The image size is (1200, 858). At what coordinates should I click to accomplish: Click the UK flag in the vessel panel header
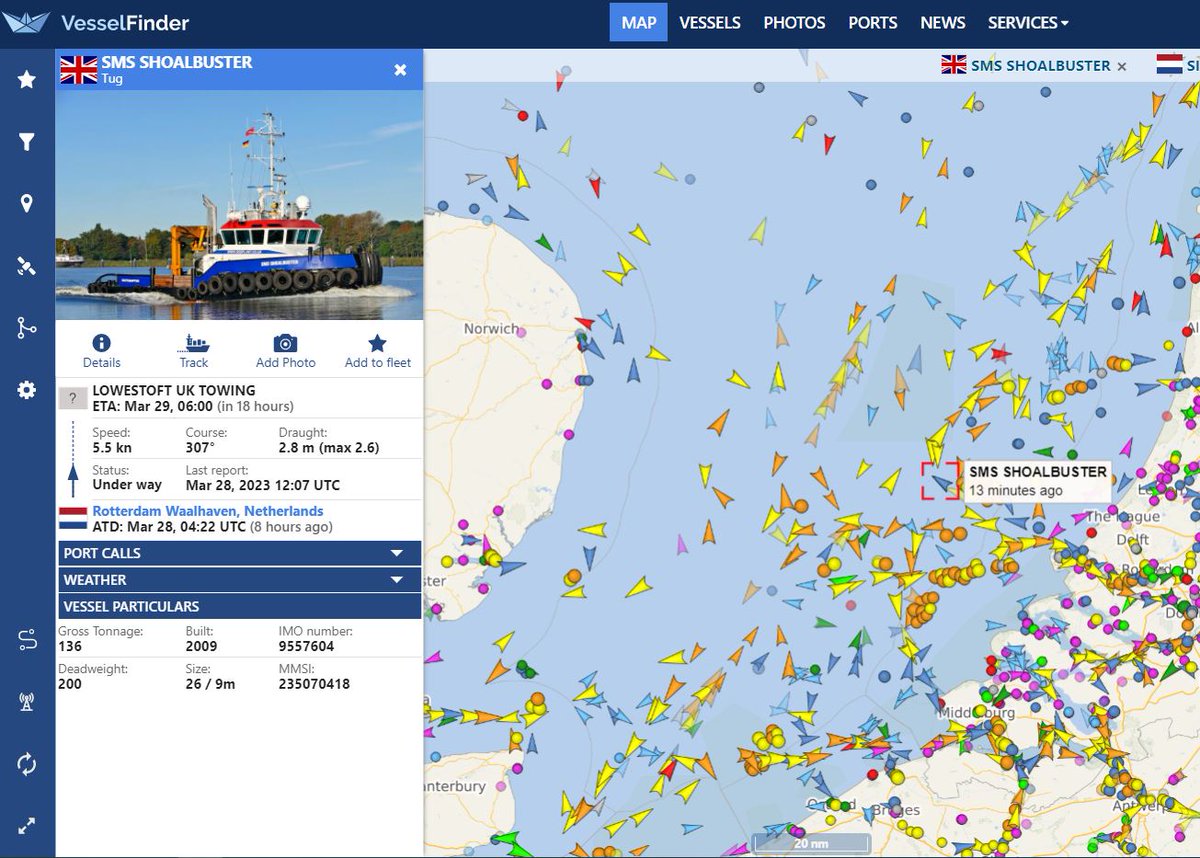(79, 69)
